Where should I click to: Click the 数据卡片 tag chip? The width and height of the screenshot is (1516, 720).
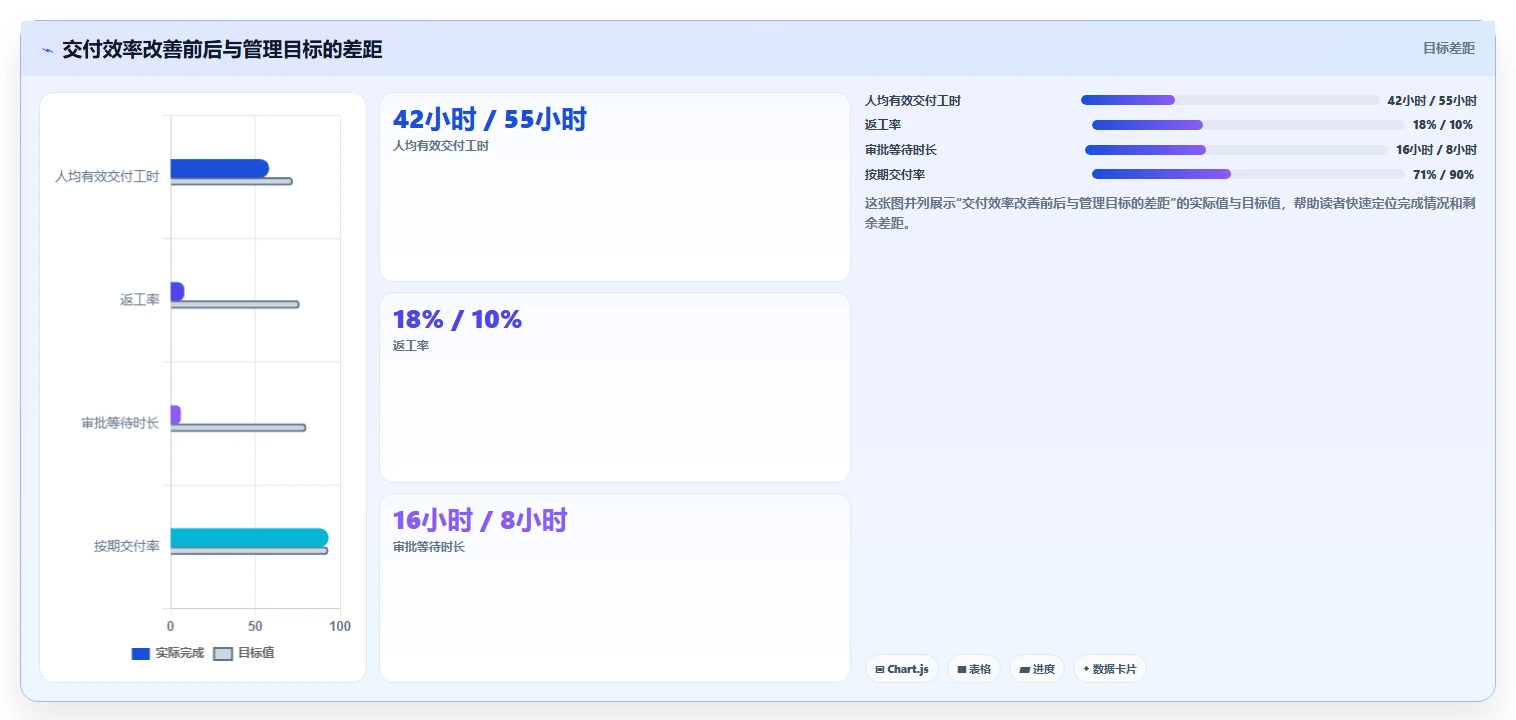(1109, 669)
